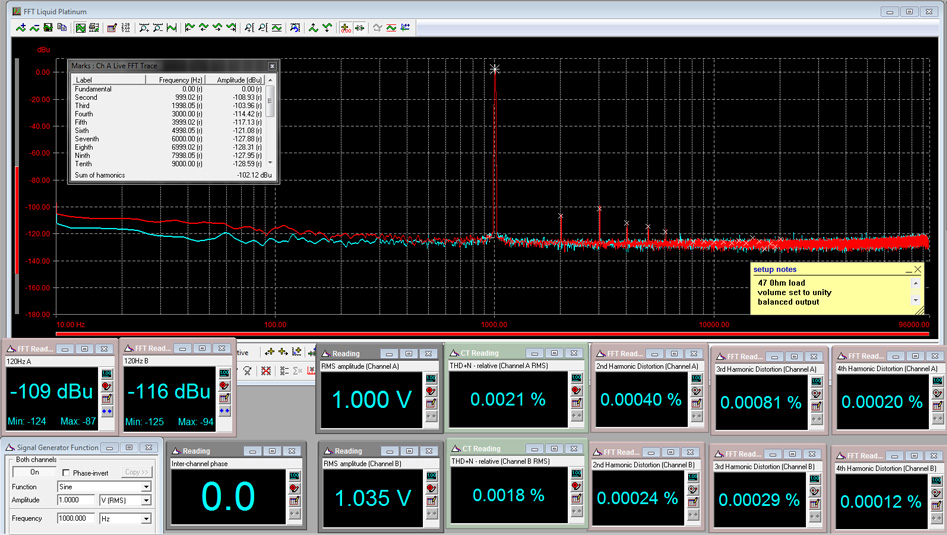Image resolution: width=947 pixels, height=535 pixels.
Task: Click the horizontal double-arrow span icon in toolbar
Action: click(x=359, y=28)
